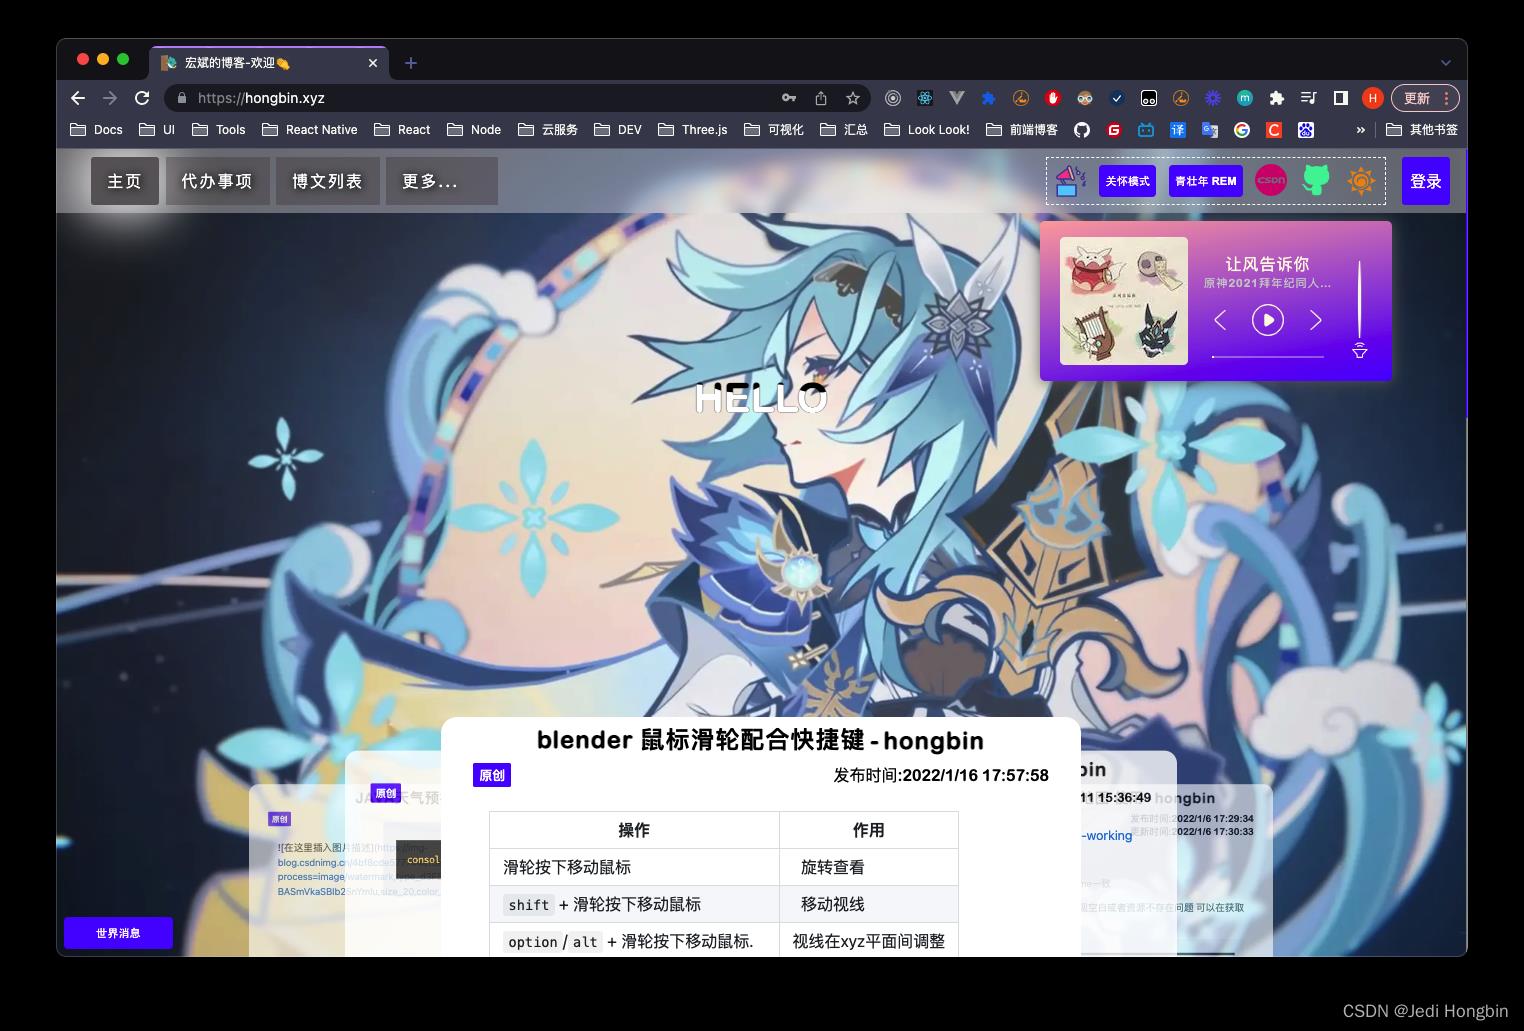Open the Look Look! bookmark folder
The image size is (1524, 1031).
[927, 130]
